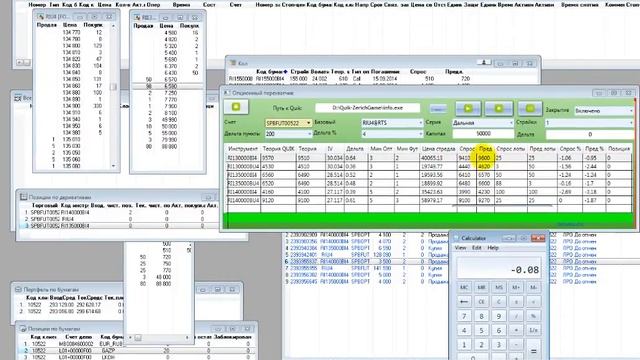Viewport: 640px width, 360px height.
Task: Click the 'Портфель по бумагам' window title icon
Action: [18, 289]
